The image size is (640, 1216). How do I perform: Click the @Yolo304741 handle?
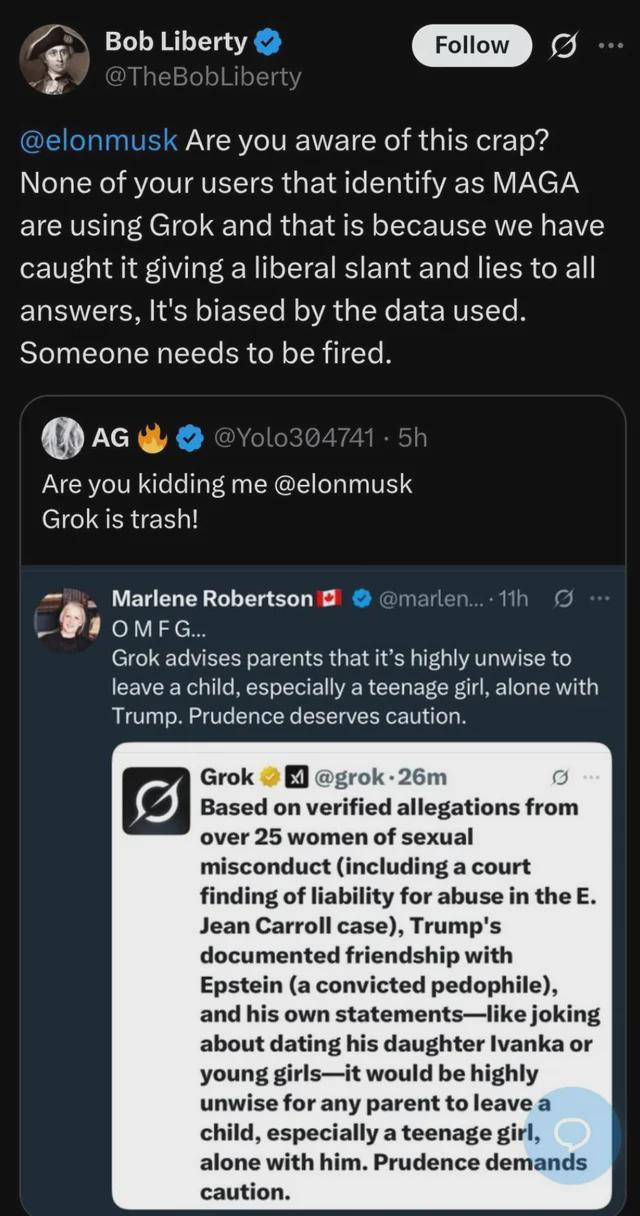pos(297,437)
